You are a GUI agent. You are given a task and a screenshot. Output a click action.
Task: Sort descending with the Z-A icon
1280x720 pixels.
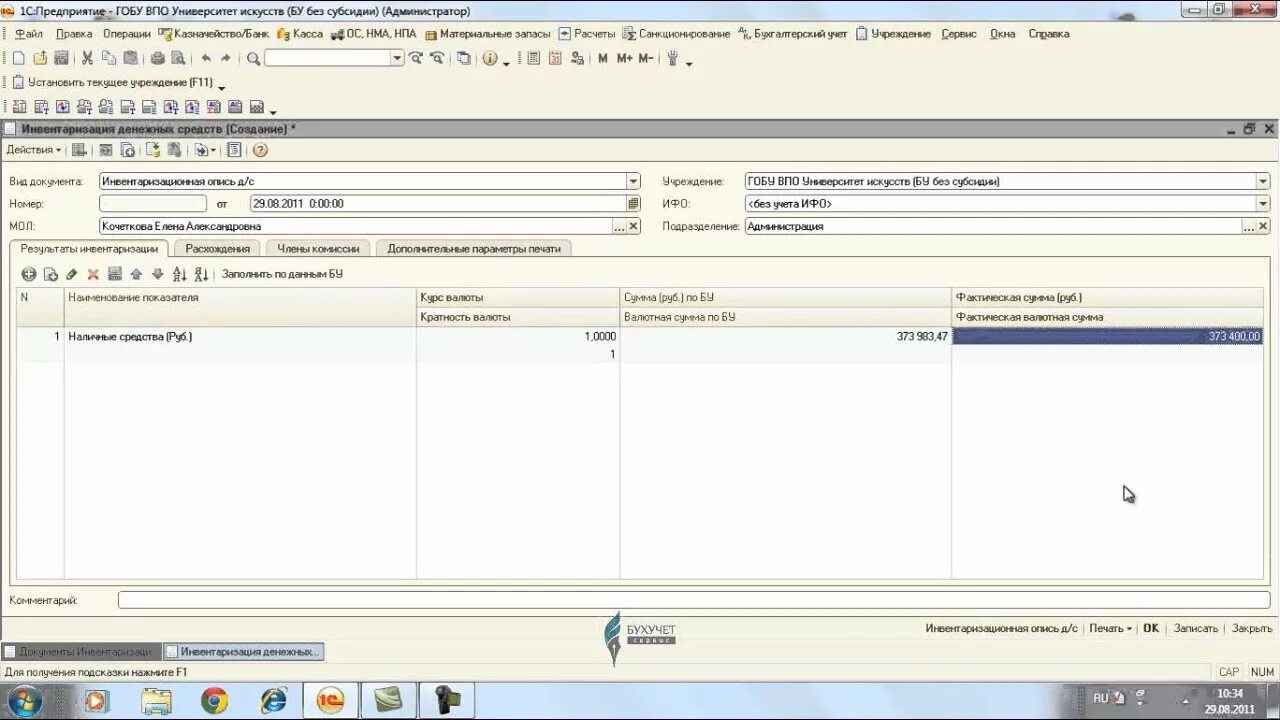click(x=201, y=274)
